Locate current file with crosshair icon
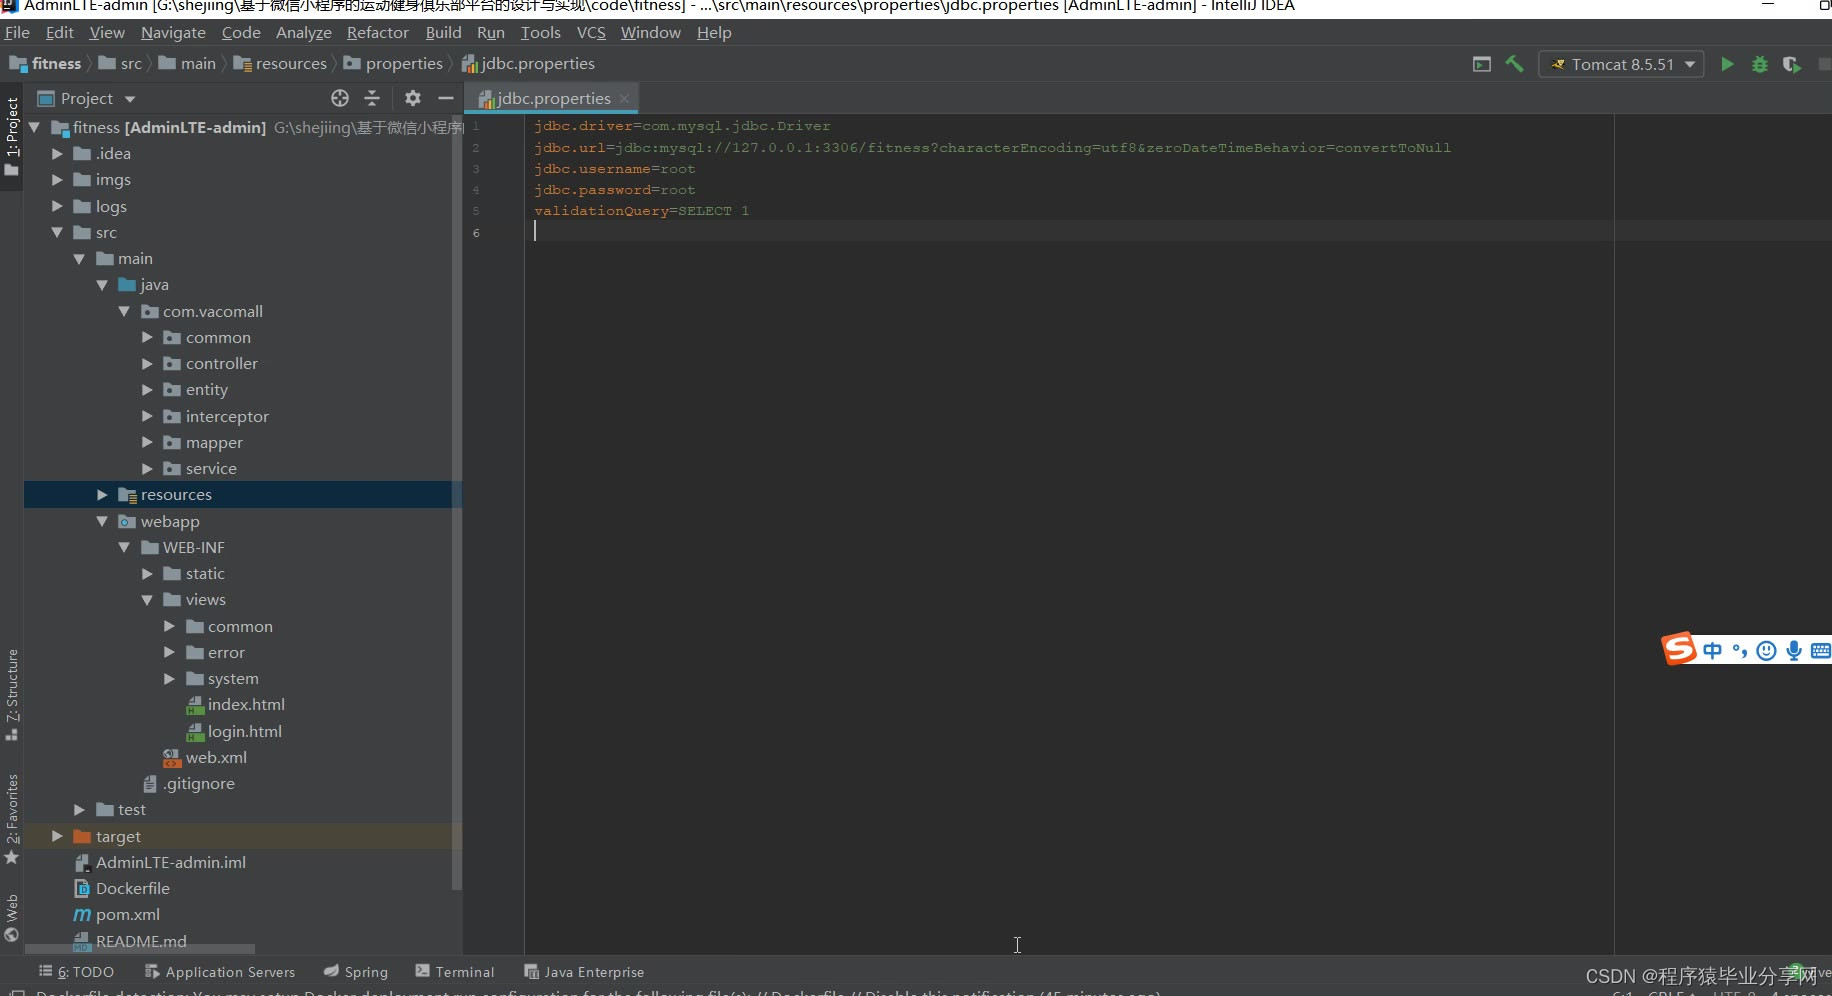Image resolution: width=1832 pixels, height=996 pixels. point(340,98)
